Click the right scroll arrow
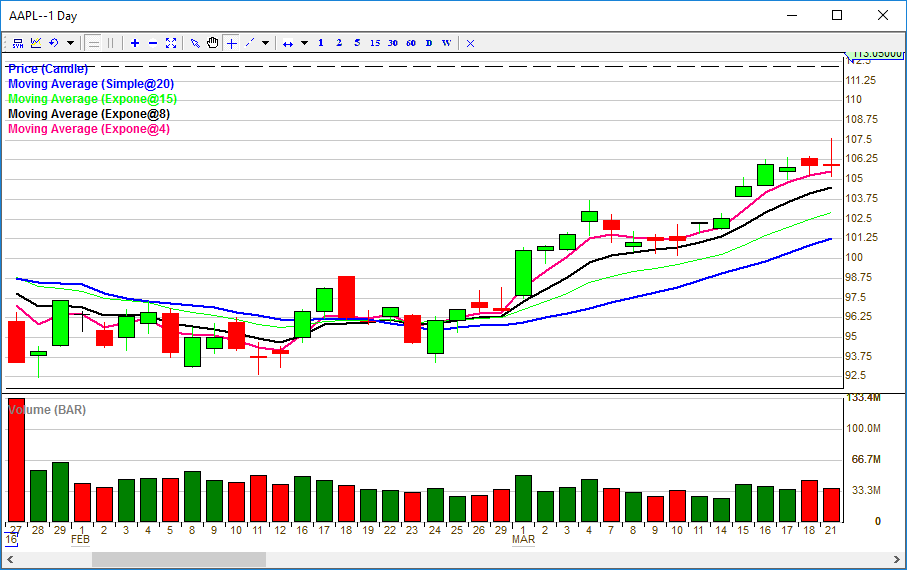 pyautogui.click(x=897, y=560)
